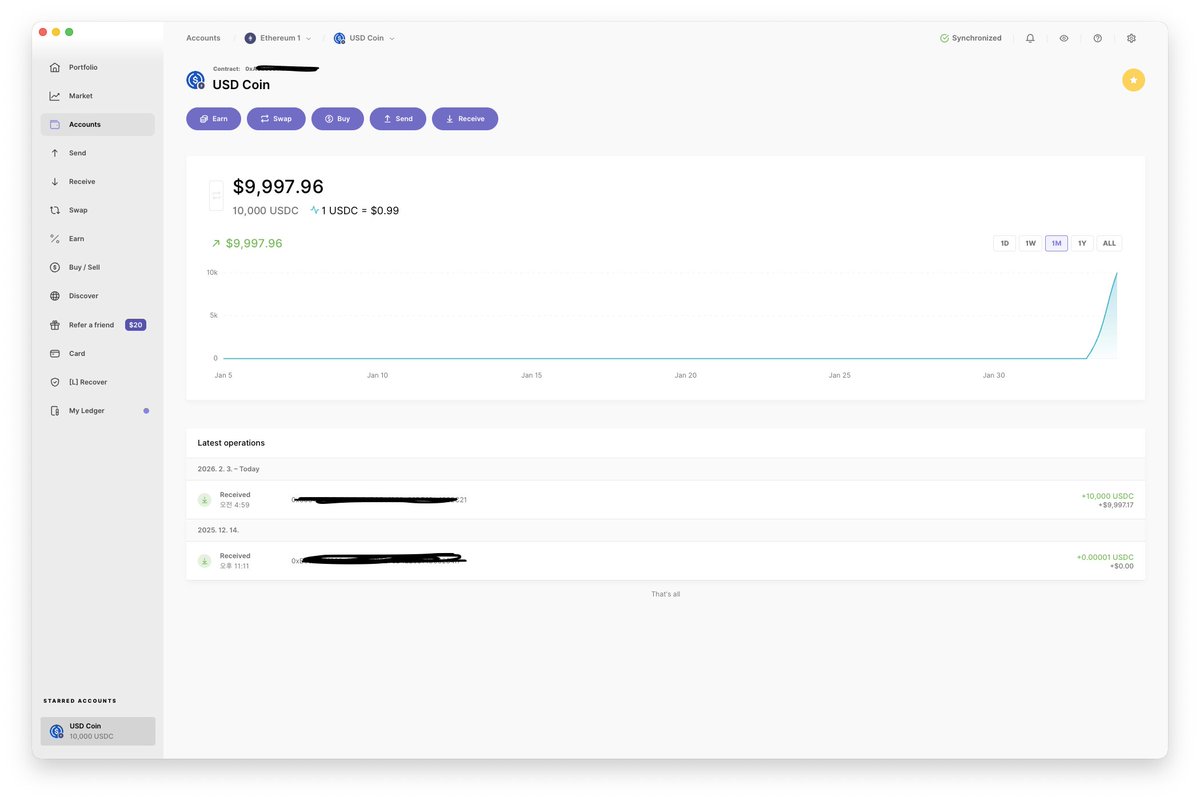This screenshot has width=1200, height=801.
Task: Select the 1M chart range
Action: click(x=1056, y=243)
